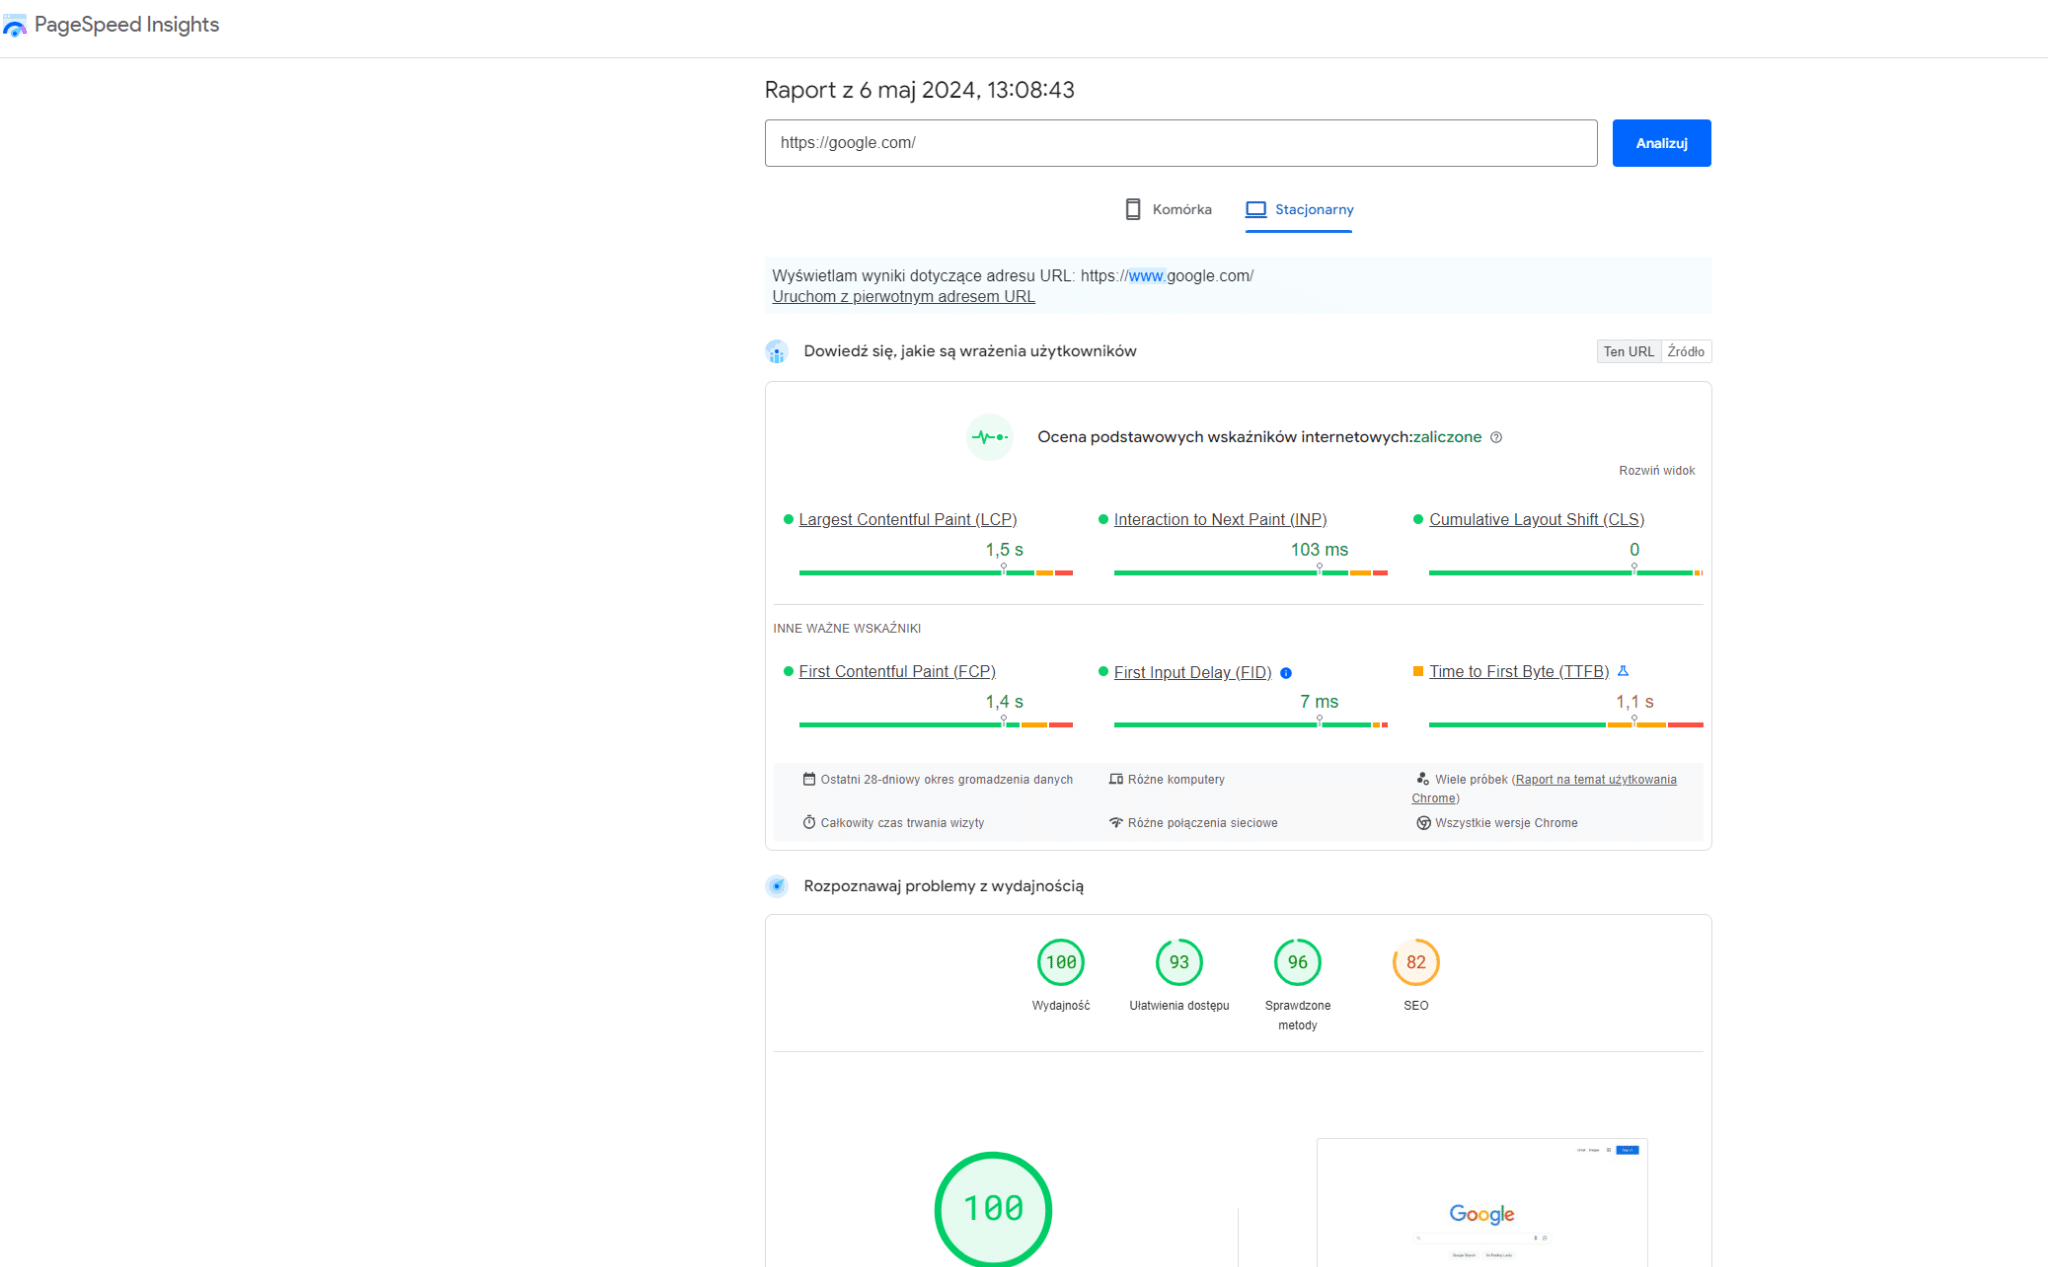
Task: Click the LCP distribution bar
Action: pos(935,573)
